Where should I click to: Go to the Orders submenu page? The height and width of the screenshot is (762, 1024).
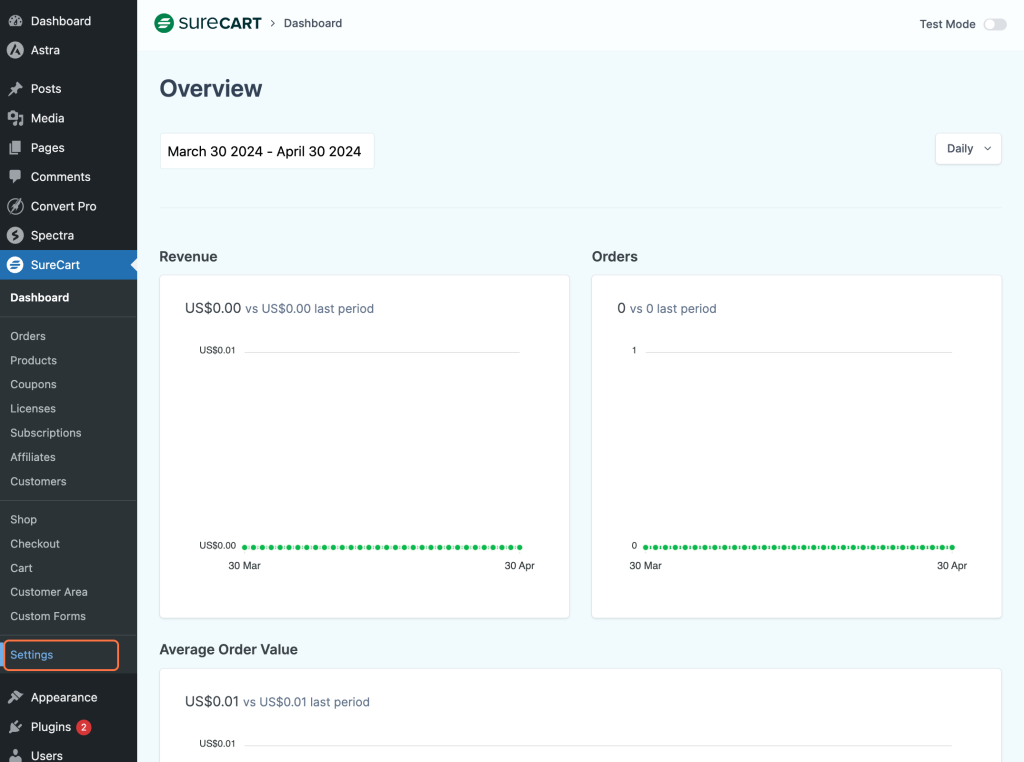tap(28, 336)
